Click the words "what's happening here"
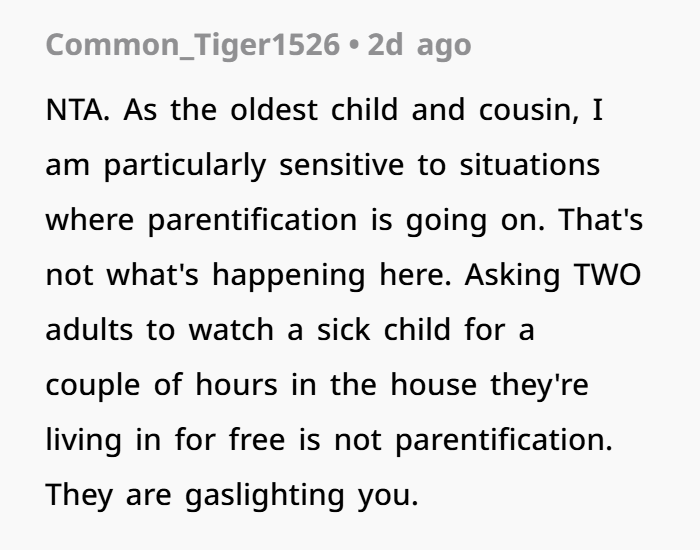 pyautogui.click(x=279, y=275)
